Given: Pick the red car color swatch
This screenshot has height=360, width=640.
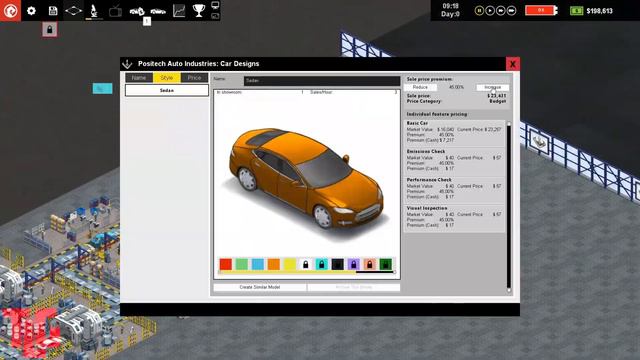Looking at the screenshot, I should [226, 264].
